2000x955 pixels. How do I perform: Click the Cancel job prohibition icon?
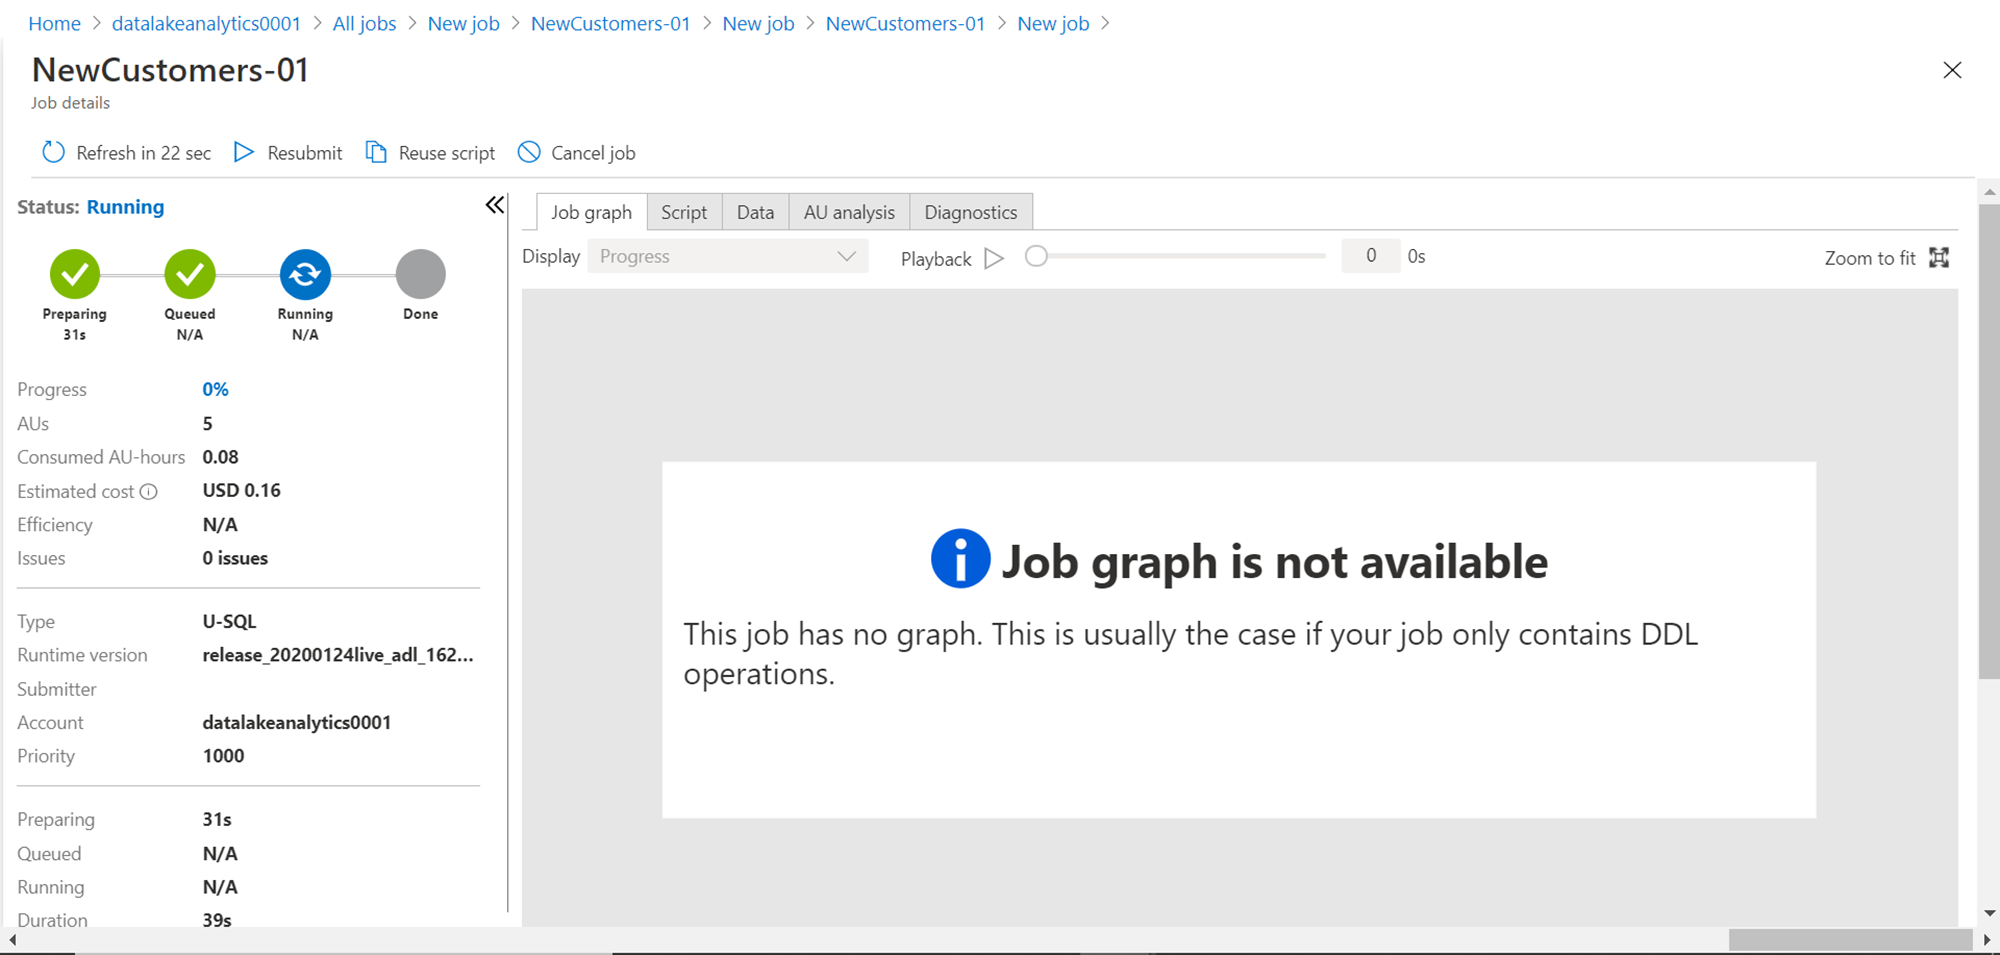[529, 152]
